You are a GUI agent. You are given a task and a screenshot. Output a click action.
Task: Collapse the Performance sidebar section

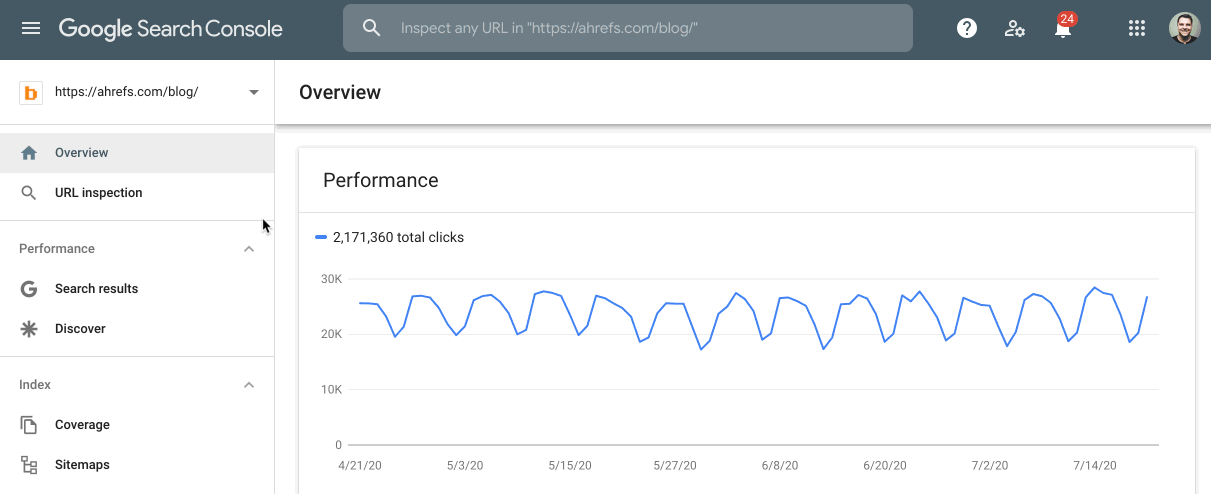pyautogui.click(x=249, y=249)
